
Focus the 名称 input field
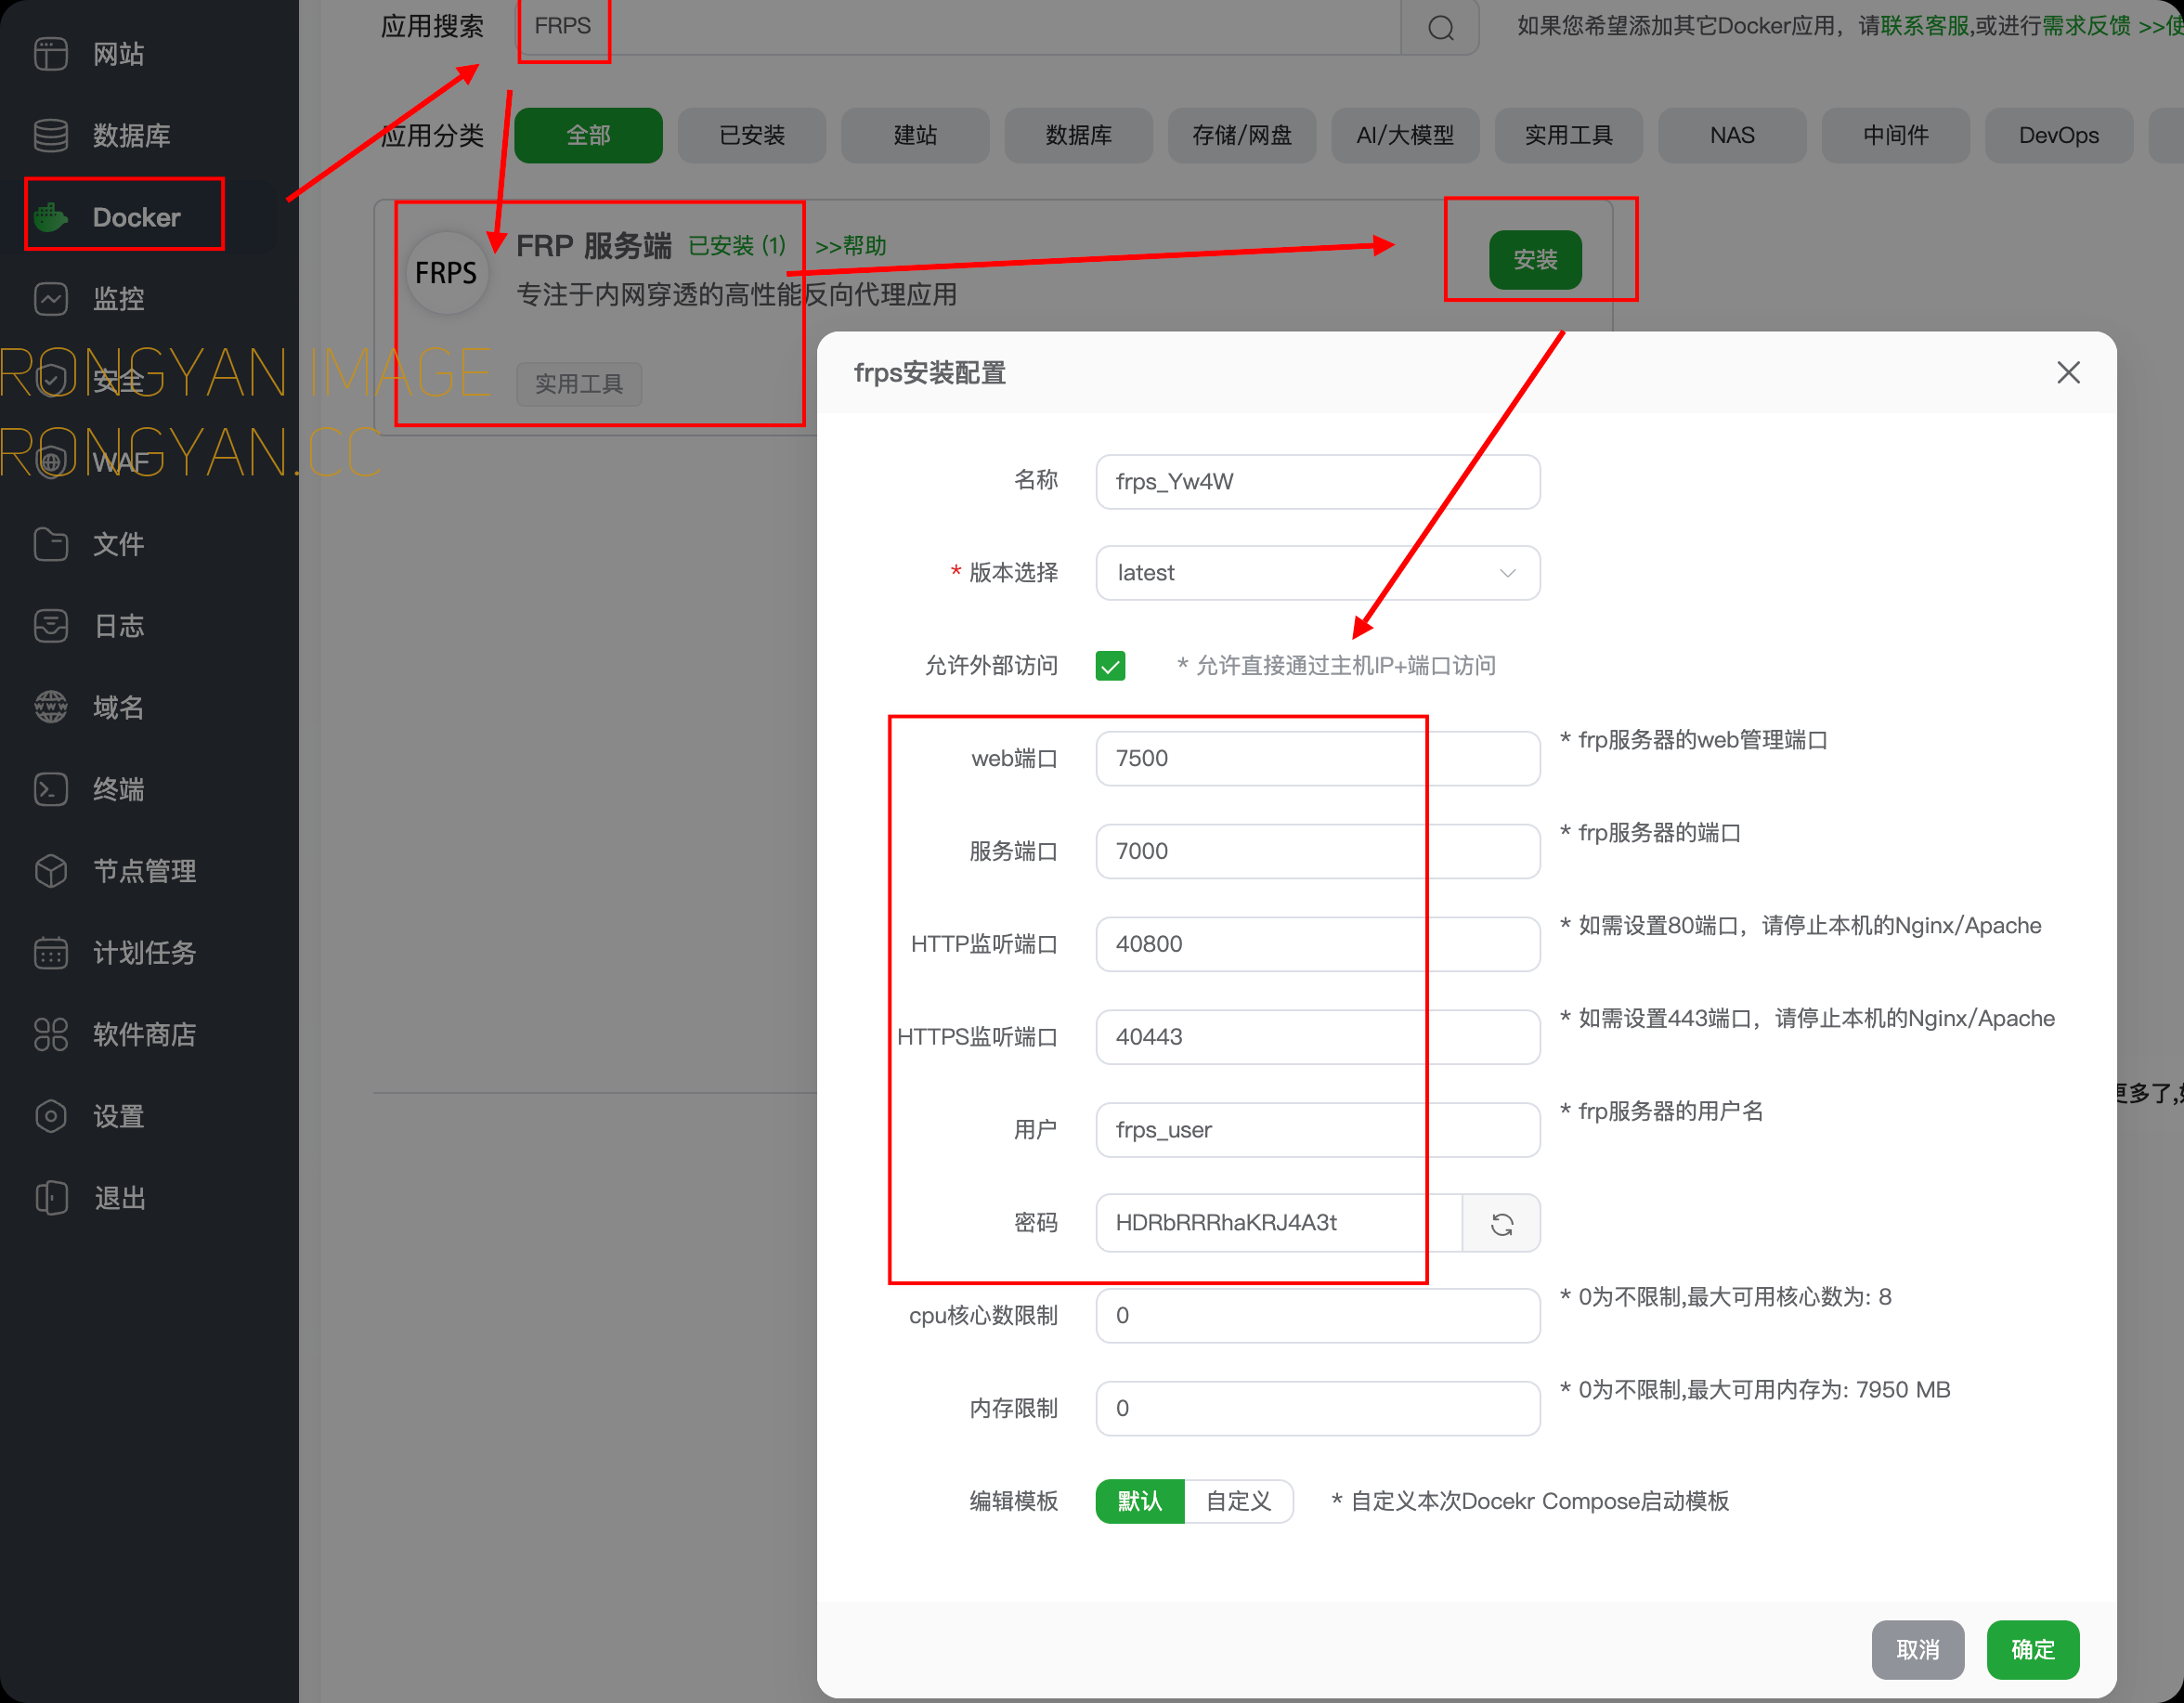[x=1318, y=482]
